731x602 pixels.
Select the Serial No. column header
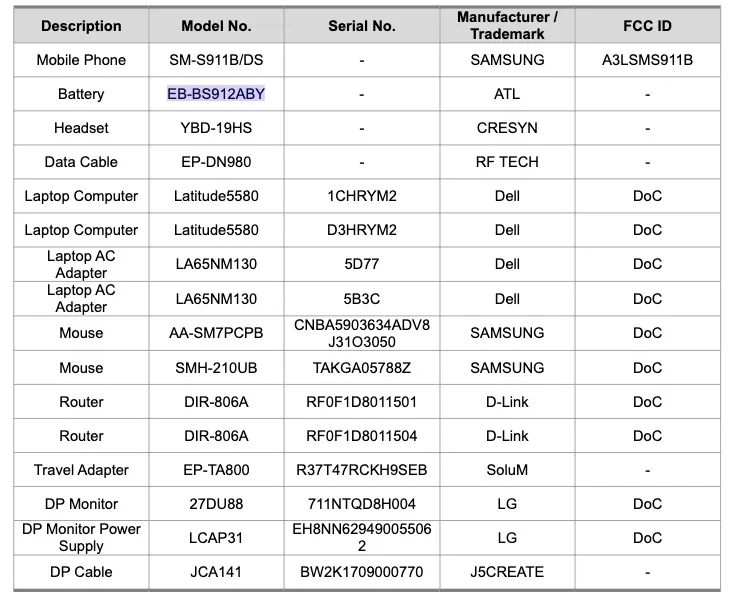click(x=361, y=26)
